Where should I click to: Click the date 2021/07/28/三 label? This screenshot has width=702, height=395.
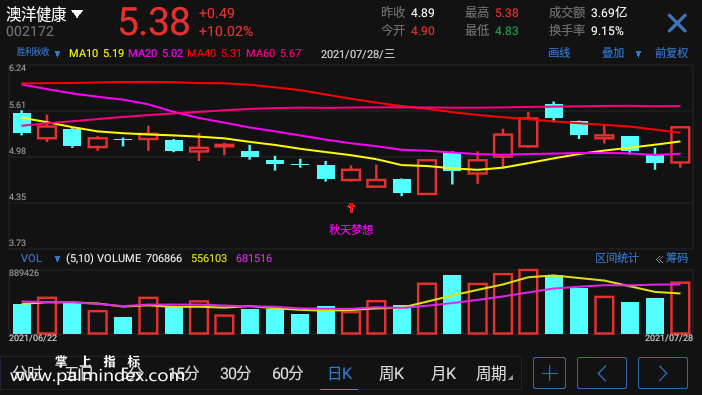[x=358, y=54]
